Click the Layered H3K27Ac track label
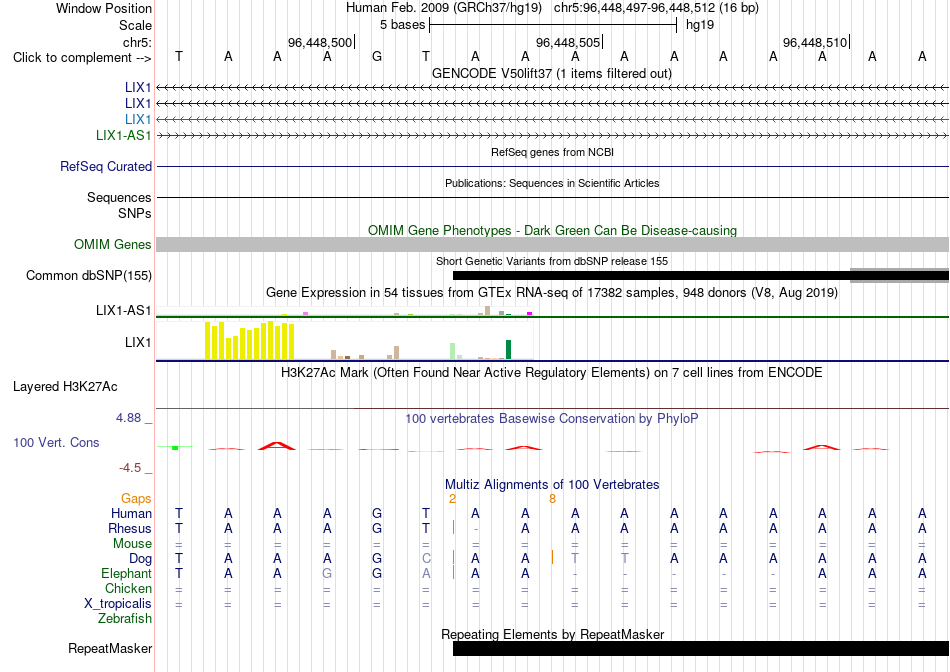The height and width of the screenshot is (672, 950). [x=65, y=387]
